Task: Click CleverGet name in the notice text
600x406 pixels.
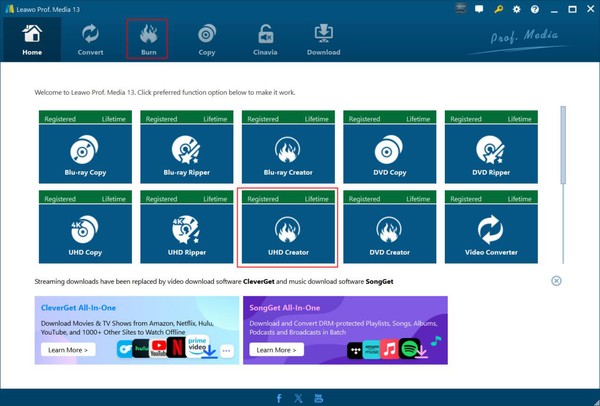Action: pos(259,281)
